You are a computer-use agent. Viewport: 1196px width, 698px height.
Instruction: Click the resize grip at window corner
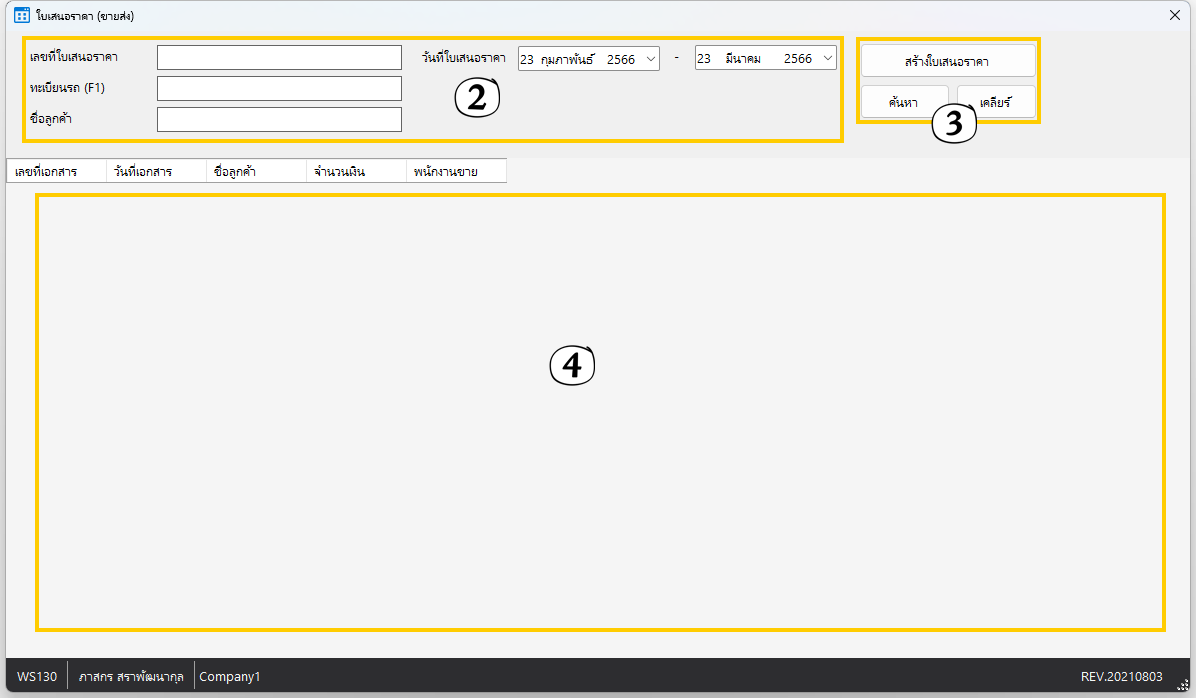1182,684
